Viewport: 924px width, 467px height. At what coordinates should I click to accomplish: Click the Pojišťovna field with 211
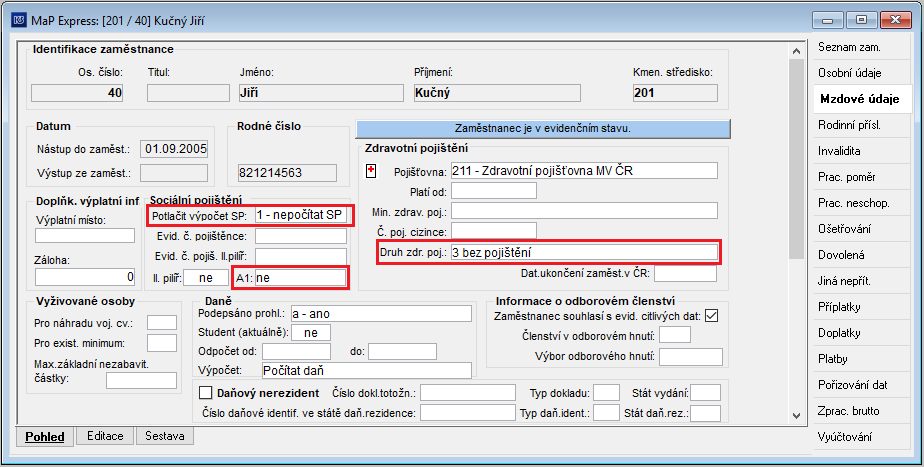point(584,171)
